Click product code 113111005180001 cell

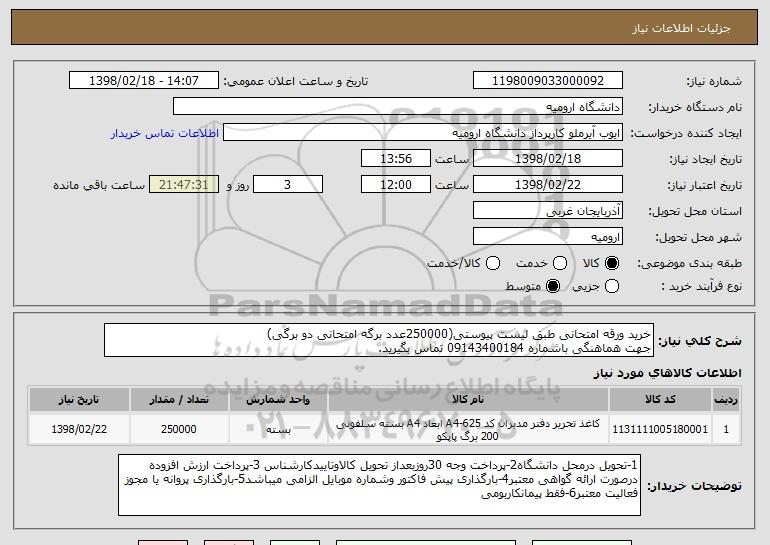pyautogui.click(x=660, y=429)
